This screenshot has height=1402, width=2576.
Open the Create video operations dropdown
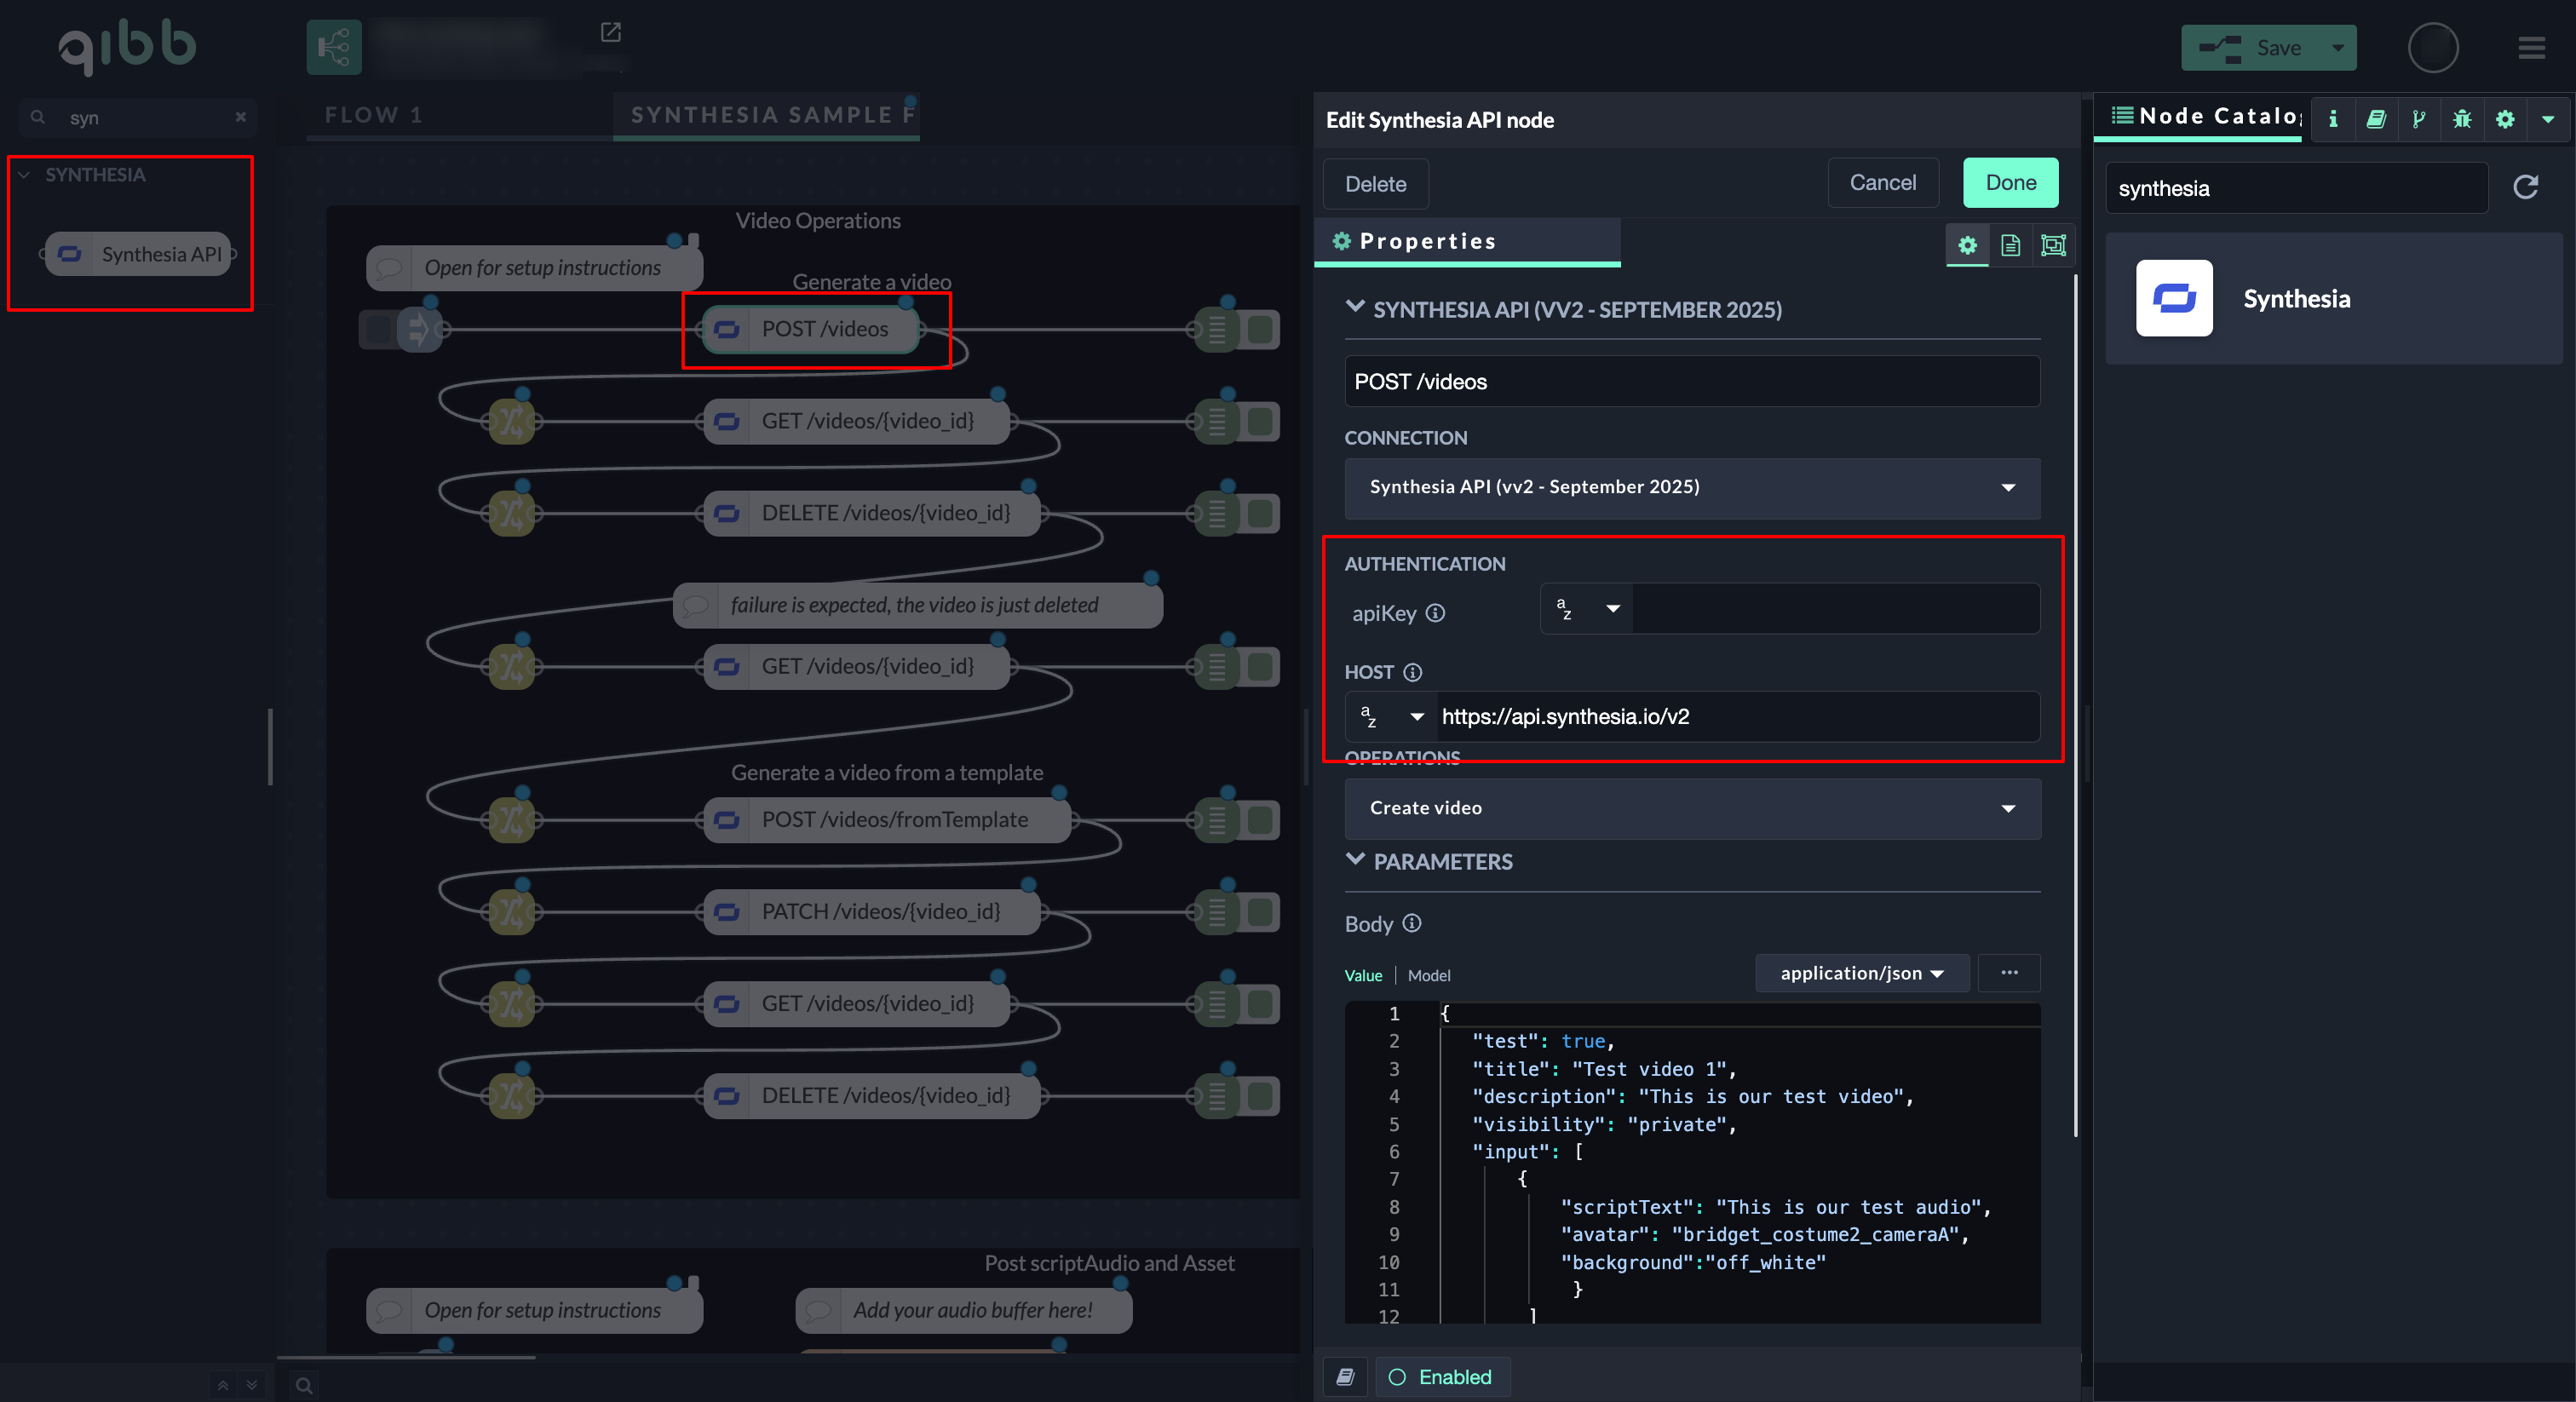(1692, 808)
